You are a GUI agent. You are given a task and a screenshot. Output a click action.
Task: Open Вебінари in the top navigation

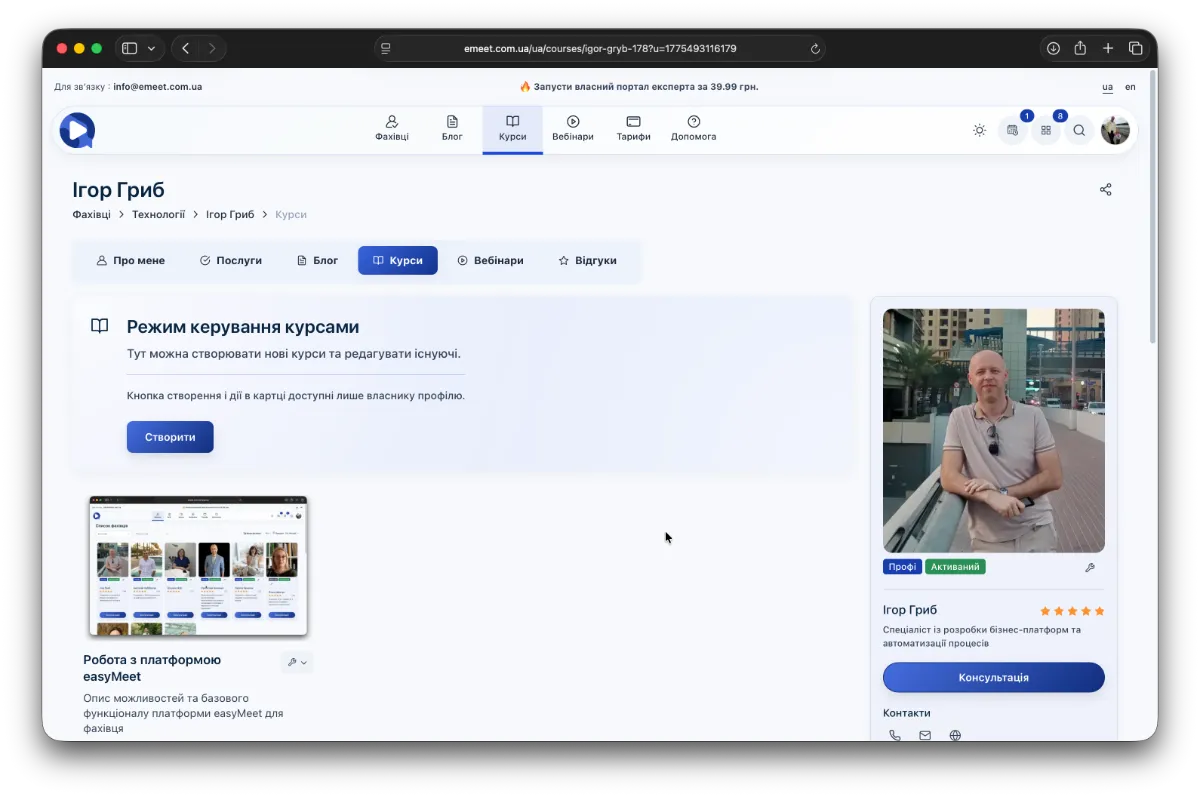click(x=573, y=129)
